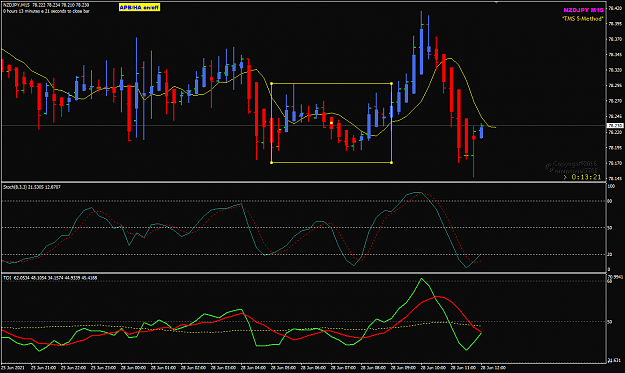This screenshot has width=625, height=373.
Task: Select the yellow rectangle's top-left corner handle
Action: point(271,83)
